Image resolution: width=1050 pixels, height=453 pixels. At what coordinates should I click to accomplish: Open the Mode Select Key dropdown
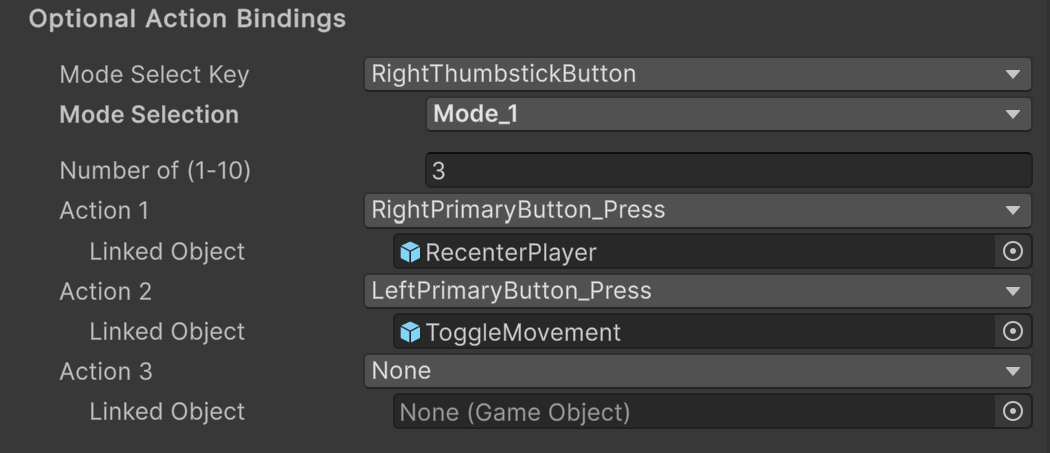point(696,74)
